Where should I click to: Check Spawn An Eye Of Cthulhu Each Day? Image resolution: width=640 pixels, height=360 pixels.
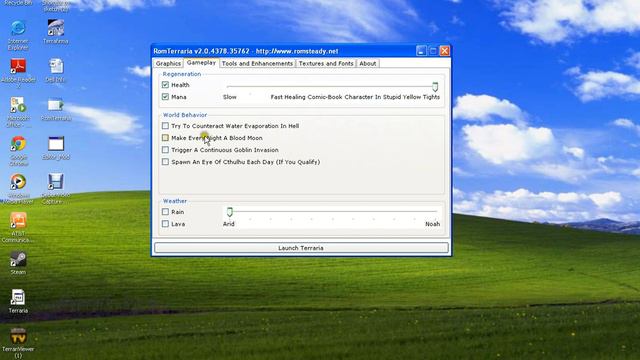point(165,162)
